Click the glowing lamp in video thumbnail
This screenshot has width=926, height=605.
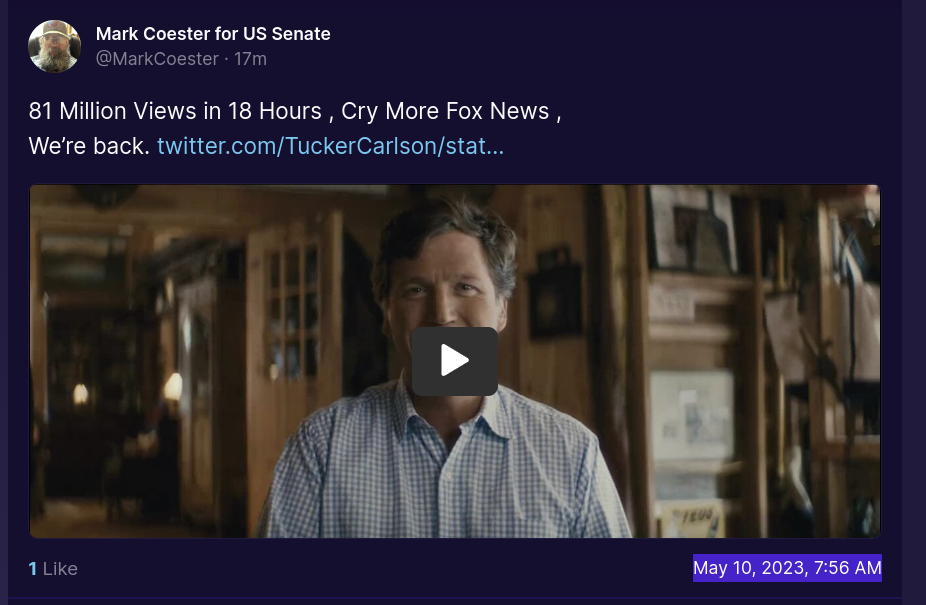(x=173, y=387)
